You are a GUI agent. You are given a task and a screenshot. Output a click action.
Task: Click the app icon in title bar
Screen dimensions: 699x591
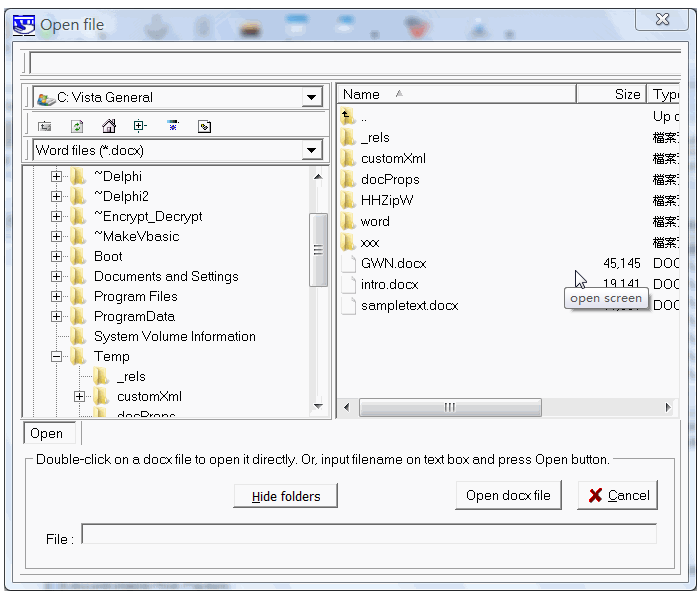pos(24,25)
